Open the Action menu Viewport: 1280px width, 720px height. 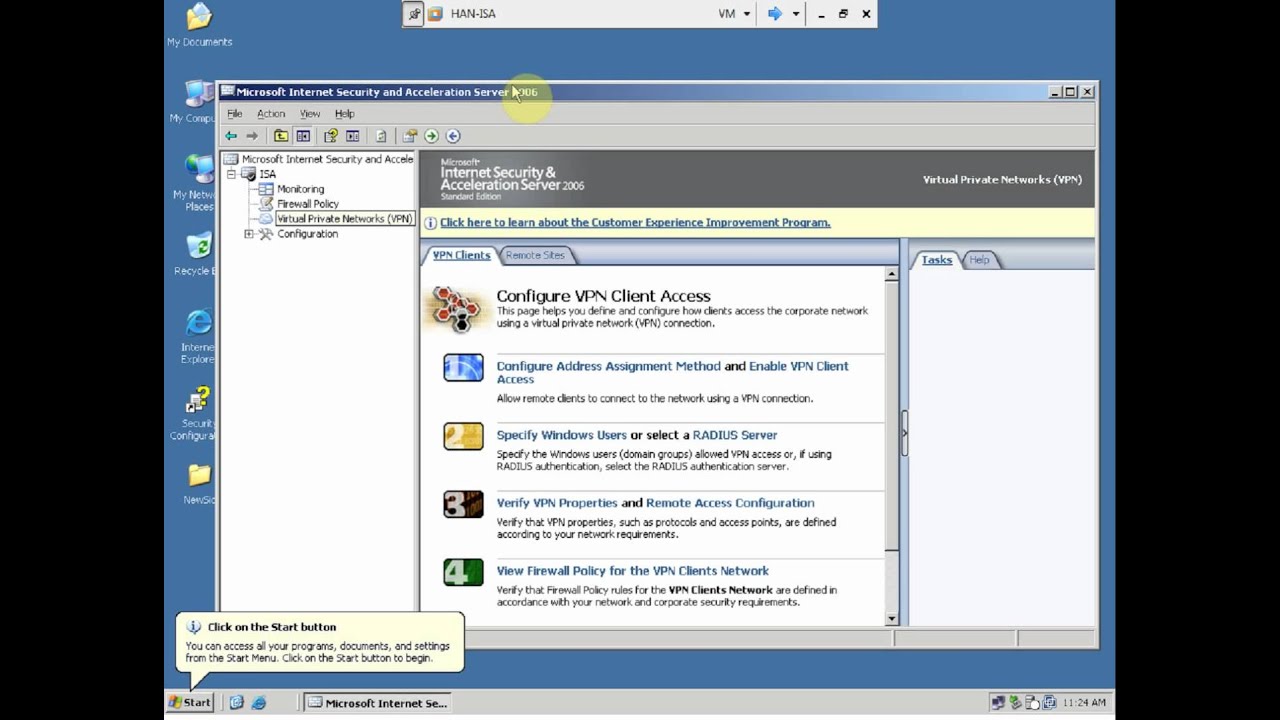271,114
